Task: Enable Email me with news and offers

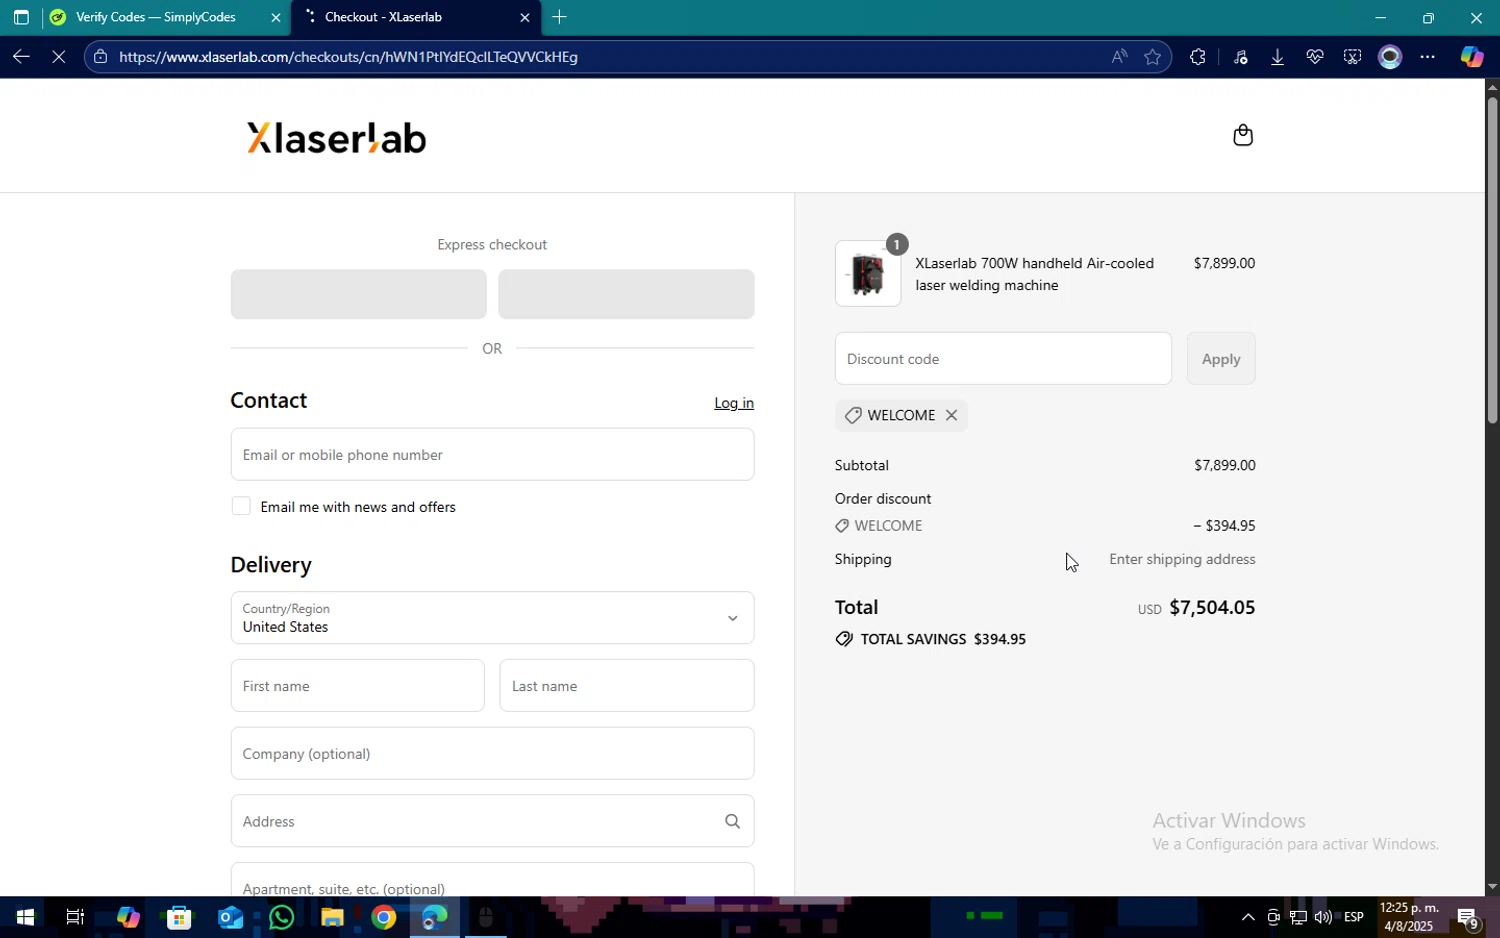Action: pyautogui.click(x=241, y=506)
